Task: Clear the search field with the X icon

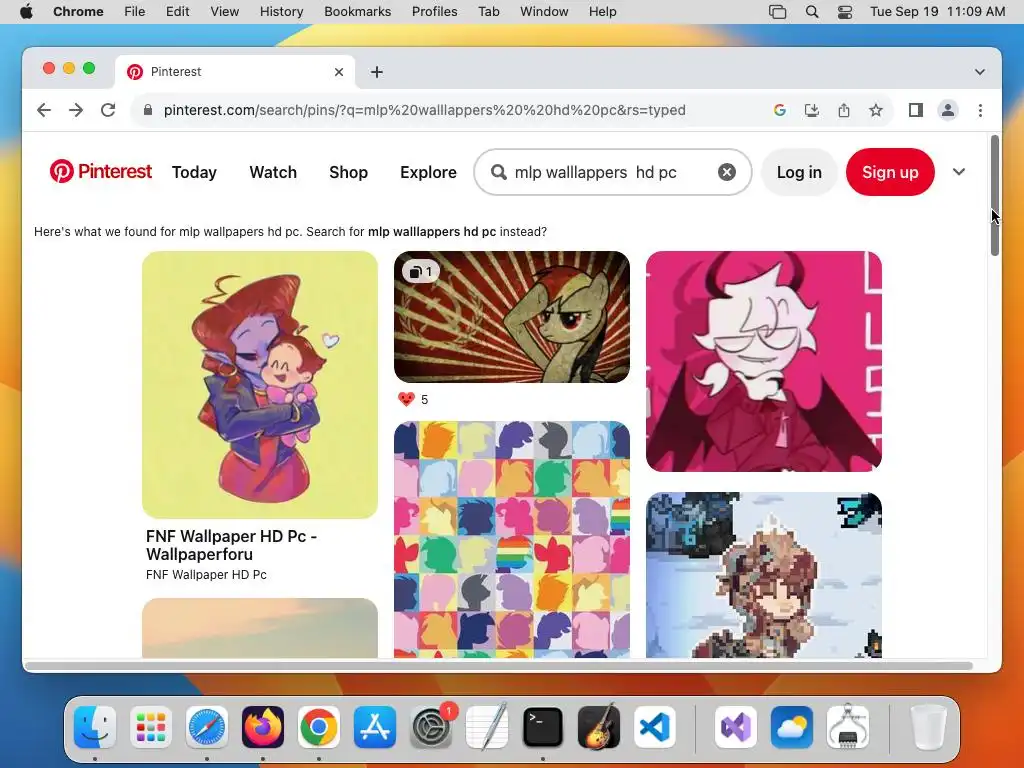Action: [727, 172]
